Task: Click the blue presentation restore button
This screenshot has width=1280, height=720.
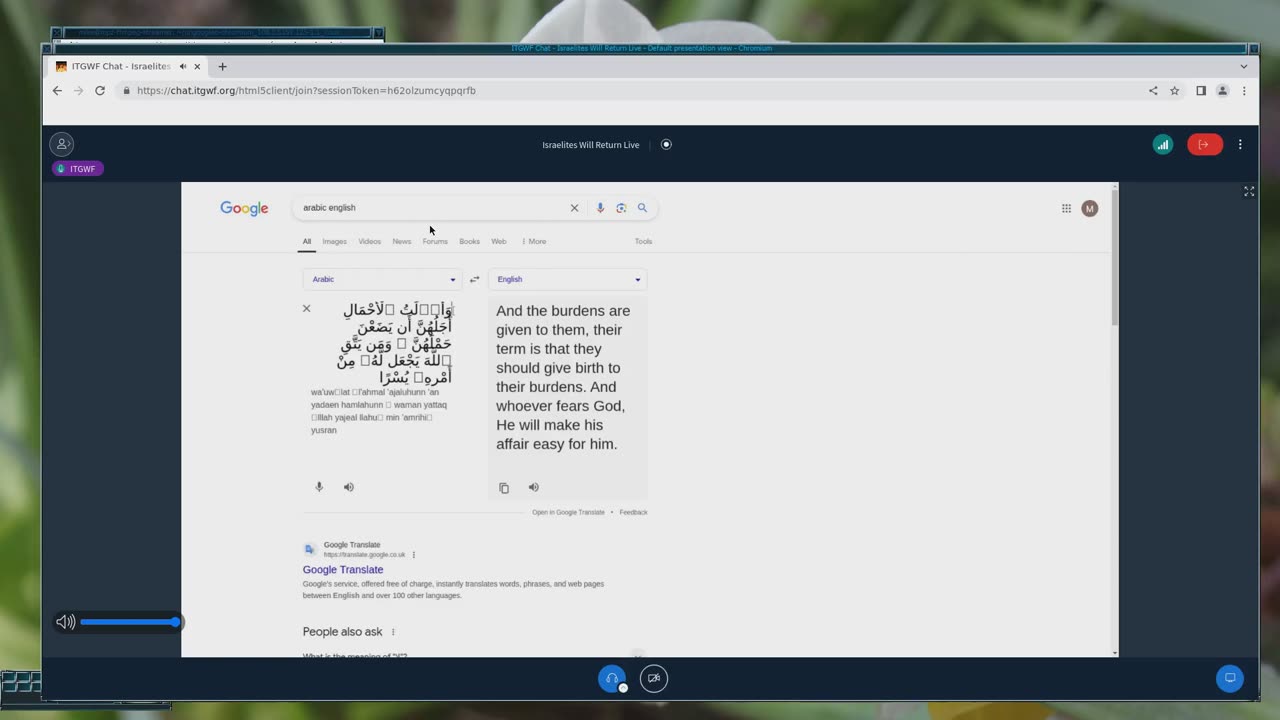Action: pos(1230,678)
